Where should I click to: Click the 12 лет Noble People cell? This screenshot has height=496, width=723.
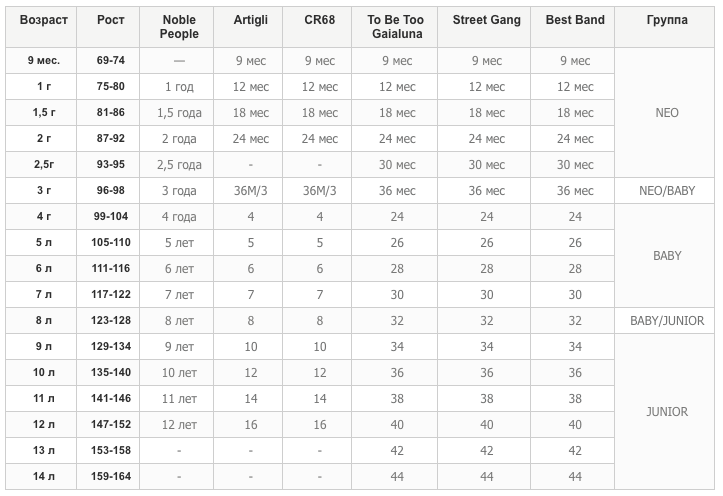click(x=180, y=425)
